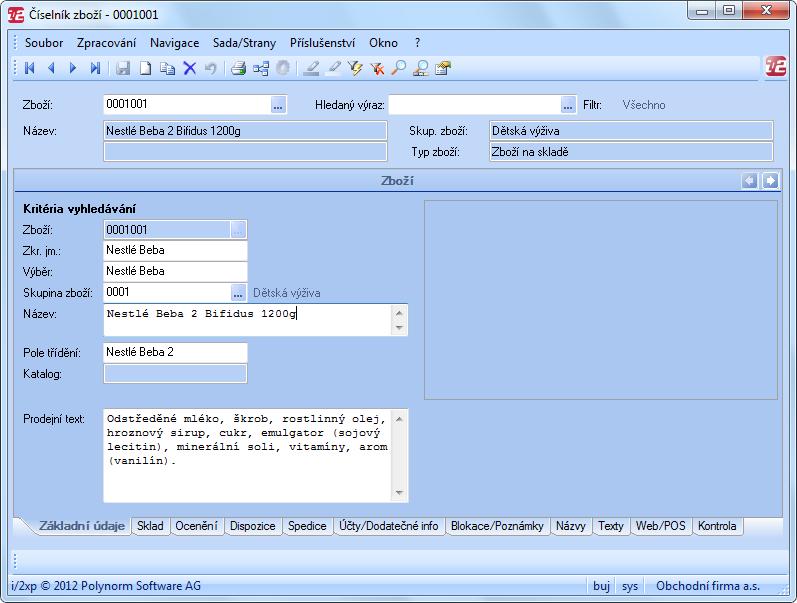Click Obchodní firma a.s. in status bar
The width and height of the screenshot is (797, 603).
(708, 586)
